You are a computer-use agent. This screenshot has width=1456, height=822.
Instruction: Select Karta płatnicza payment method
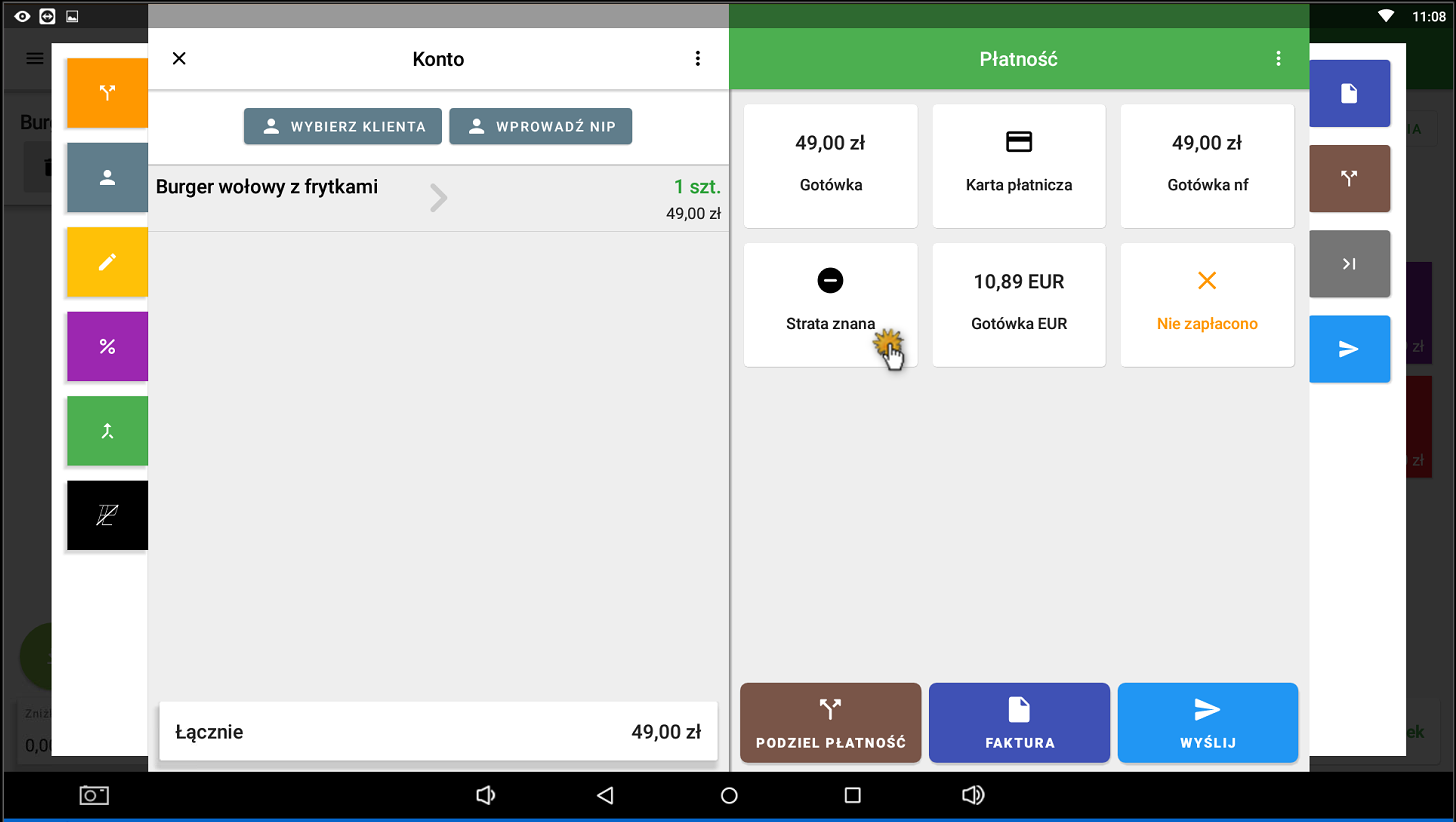[1018, 166]
